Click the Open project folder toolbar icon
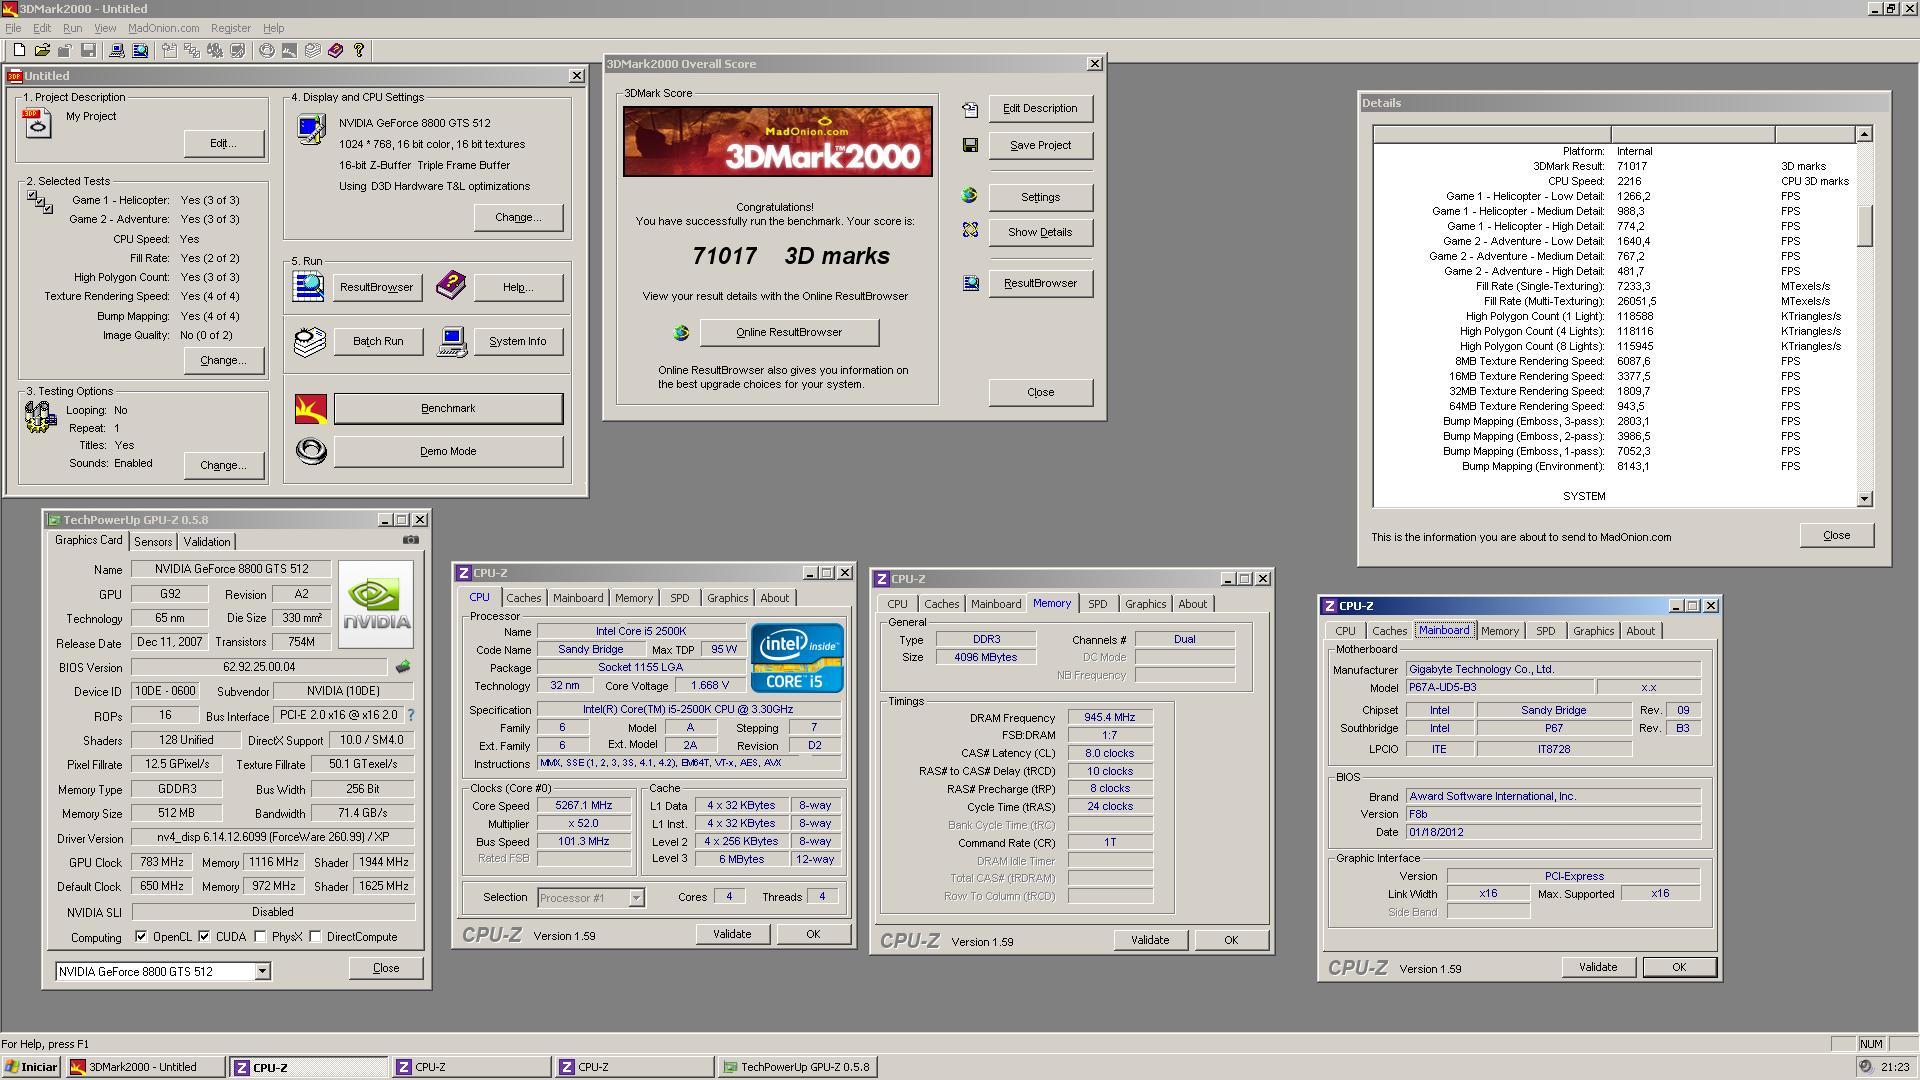 click(x=42, y=50)
